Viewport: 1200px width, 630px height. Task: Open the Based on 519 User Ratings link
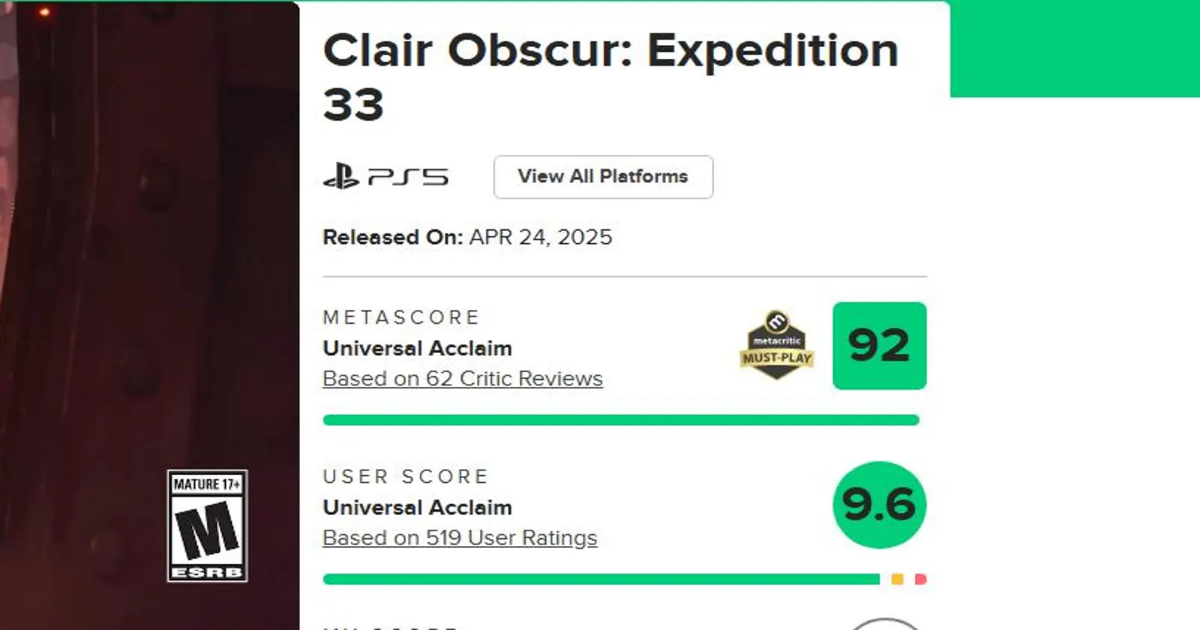click(x=459, y=538)
